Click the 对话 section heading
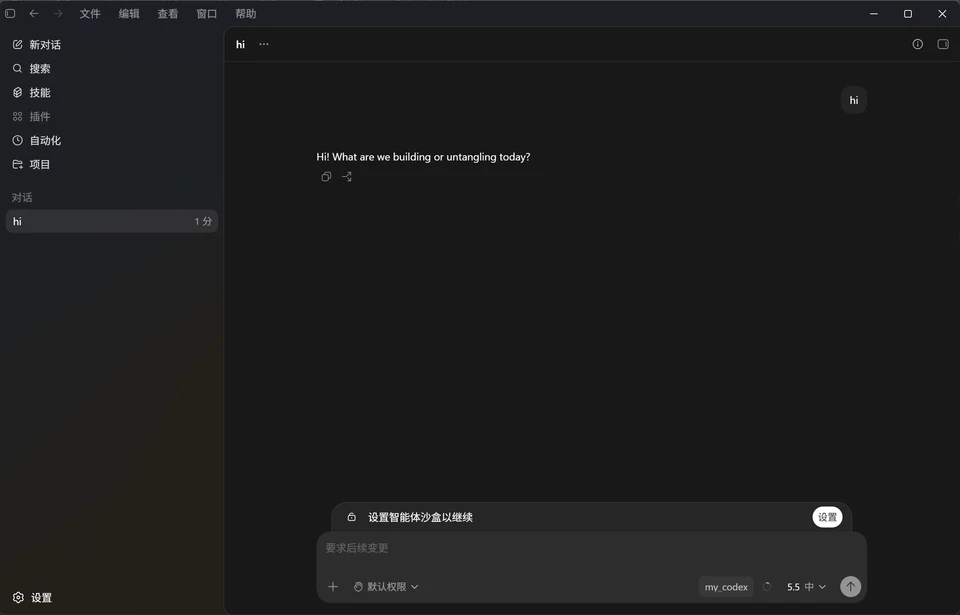 [x=22, y=197]
